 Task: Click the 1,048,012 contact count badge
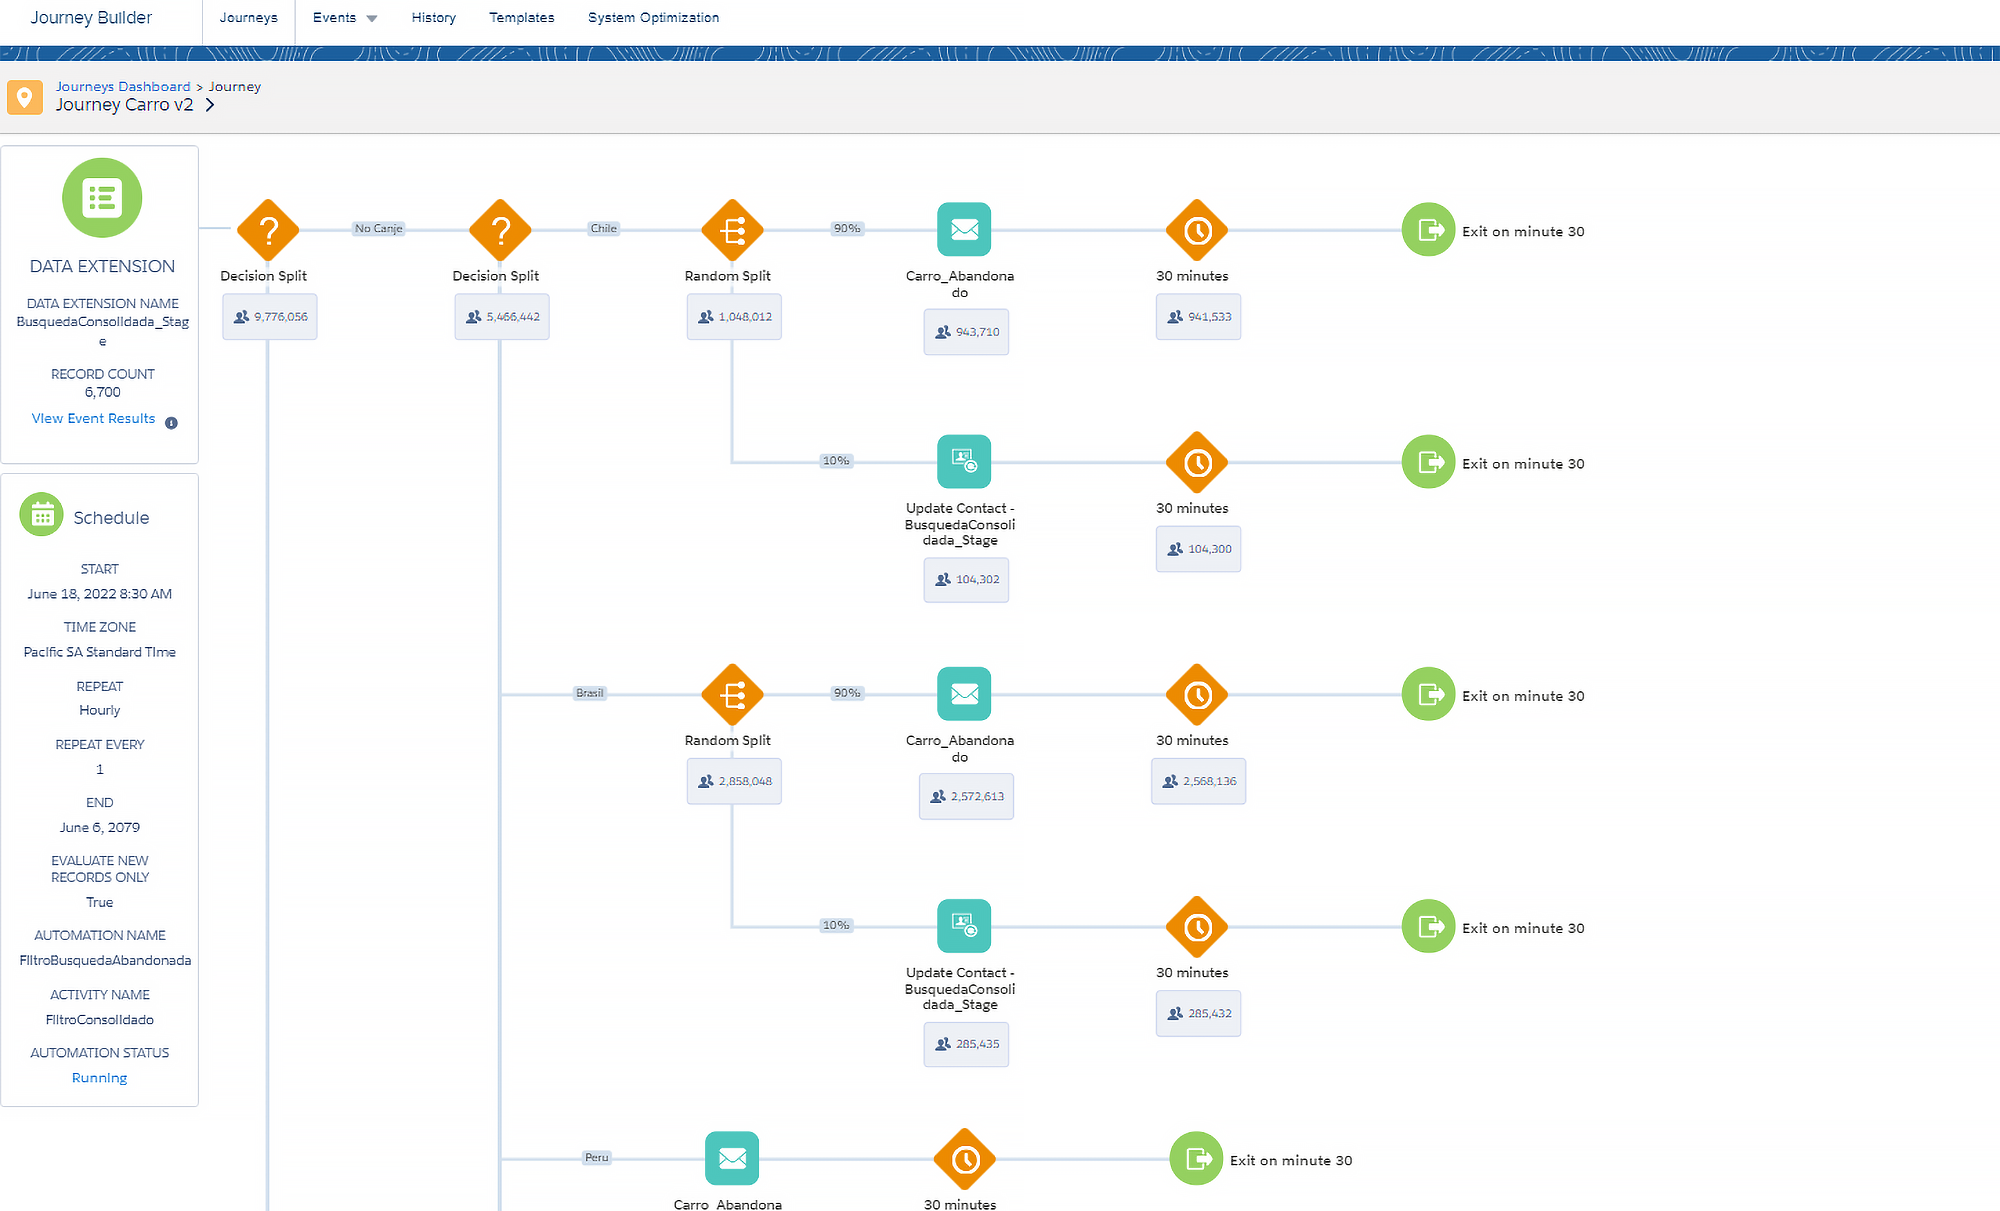click(734, 317)
